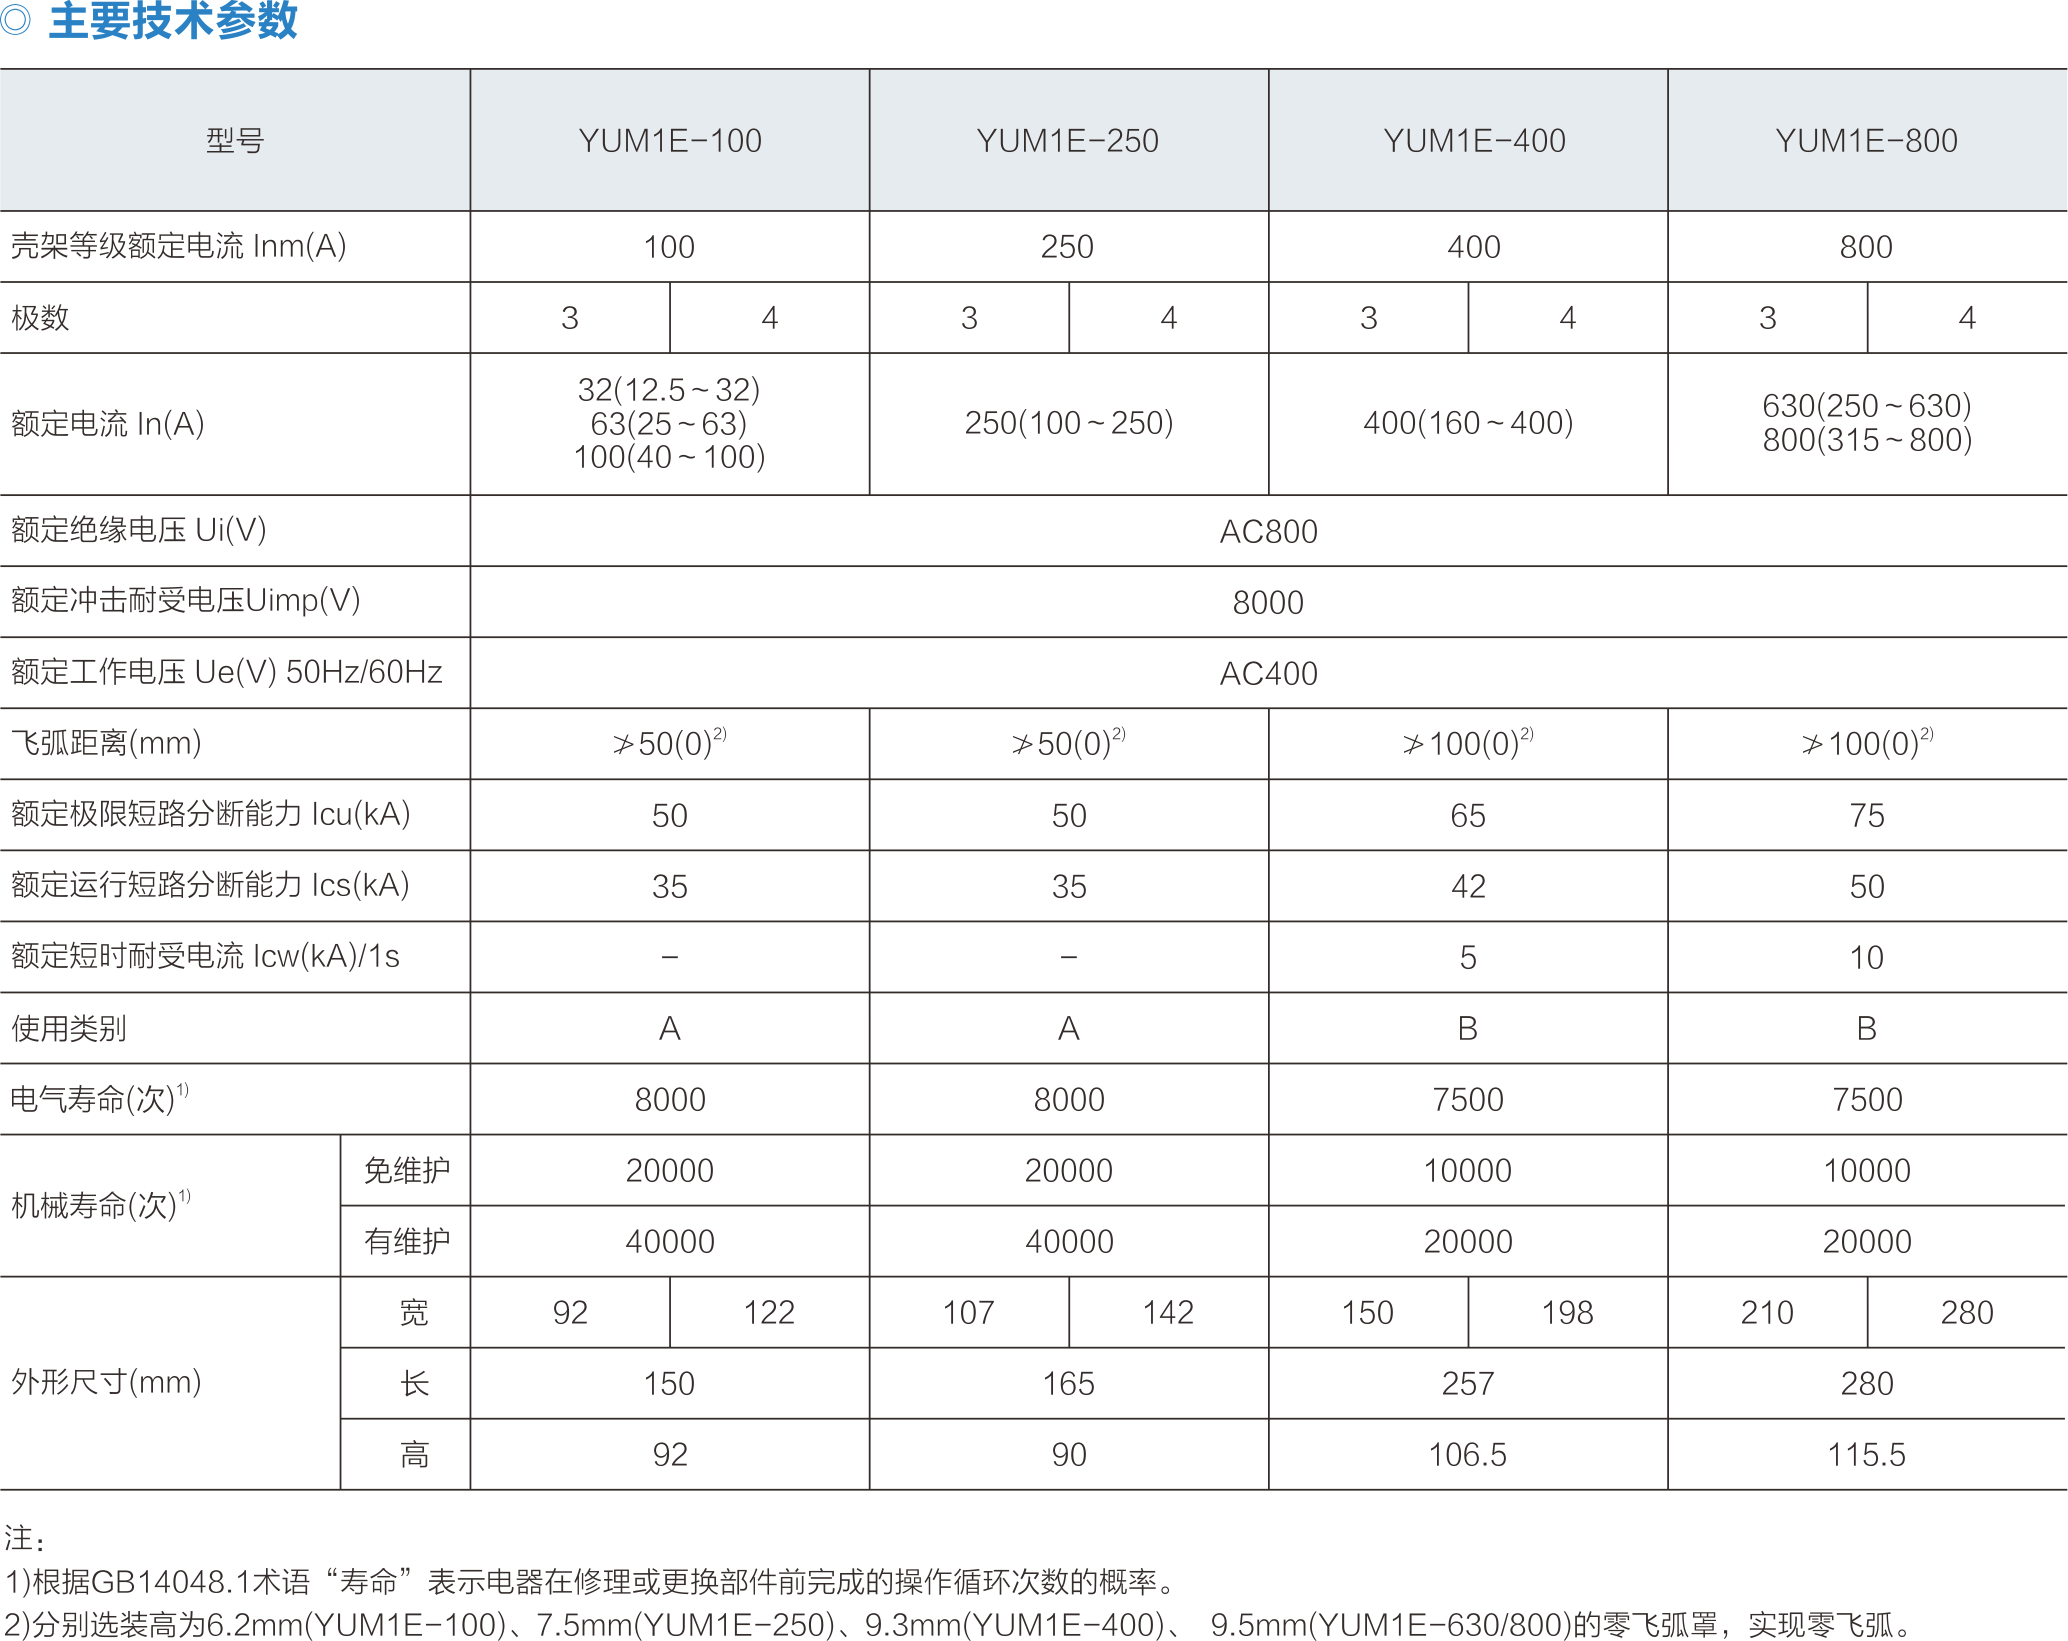Click the Icu value 75 cell

pos(1866,815)
